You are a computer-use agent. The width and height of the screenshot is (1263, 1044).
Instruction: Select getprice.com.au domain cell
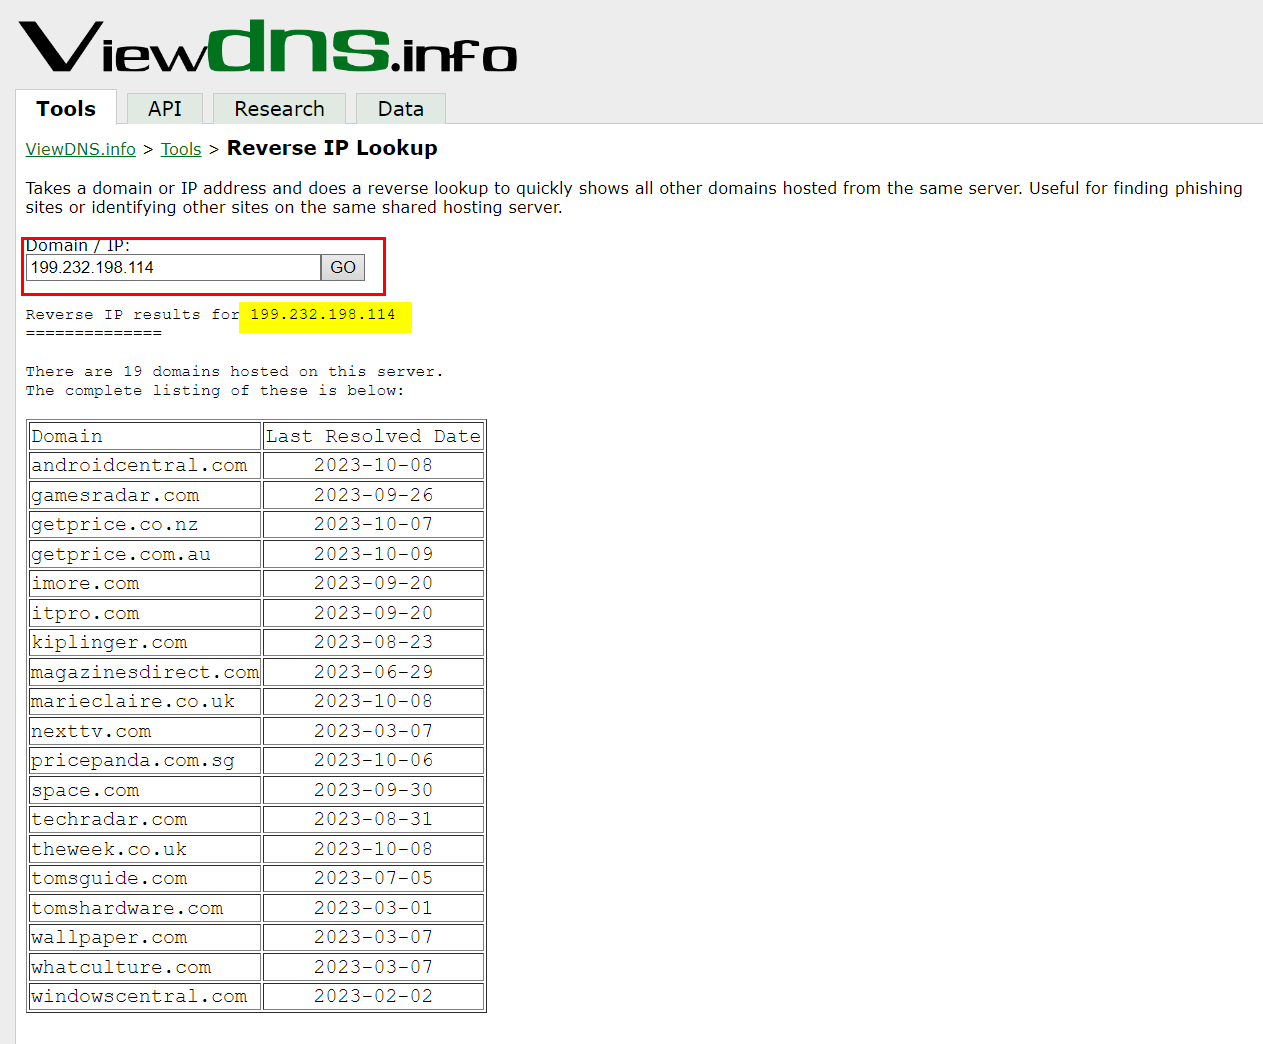click(x=145, y=554)
